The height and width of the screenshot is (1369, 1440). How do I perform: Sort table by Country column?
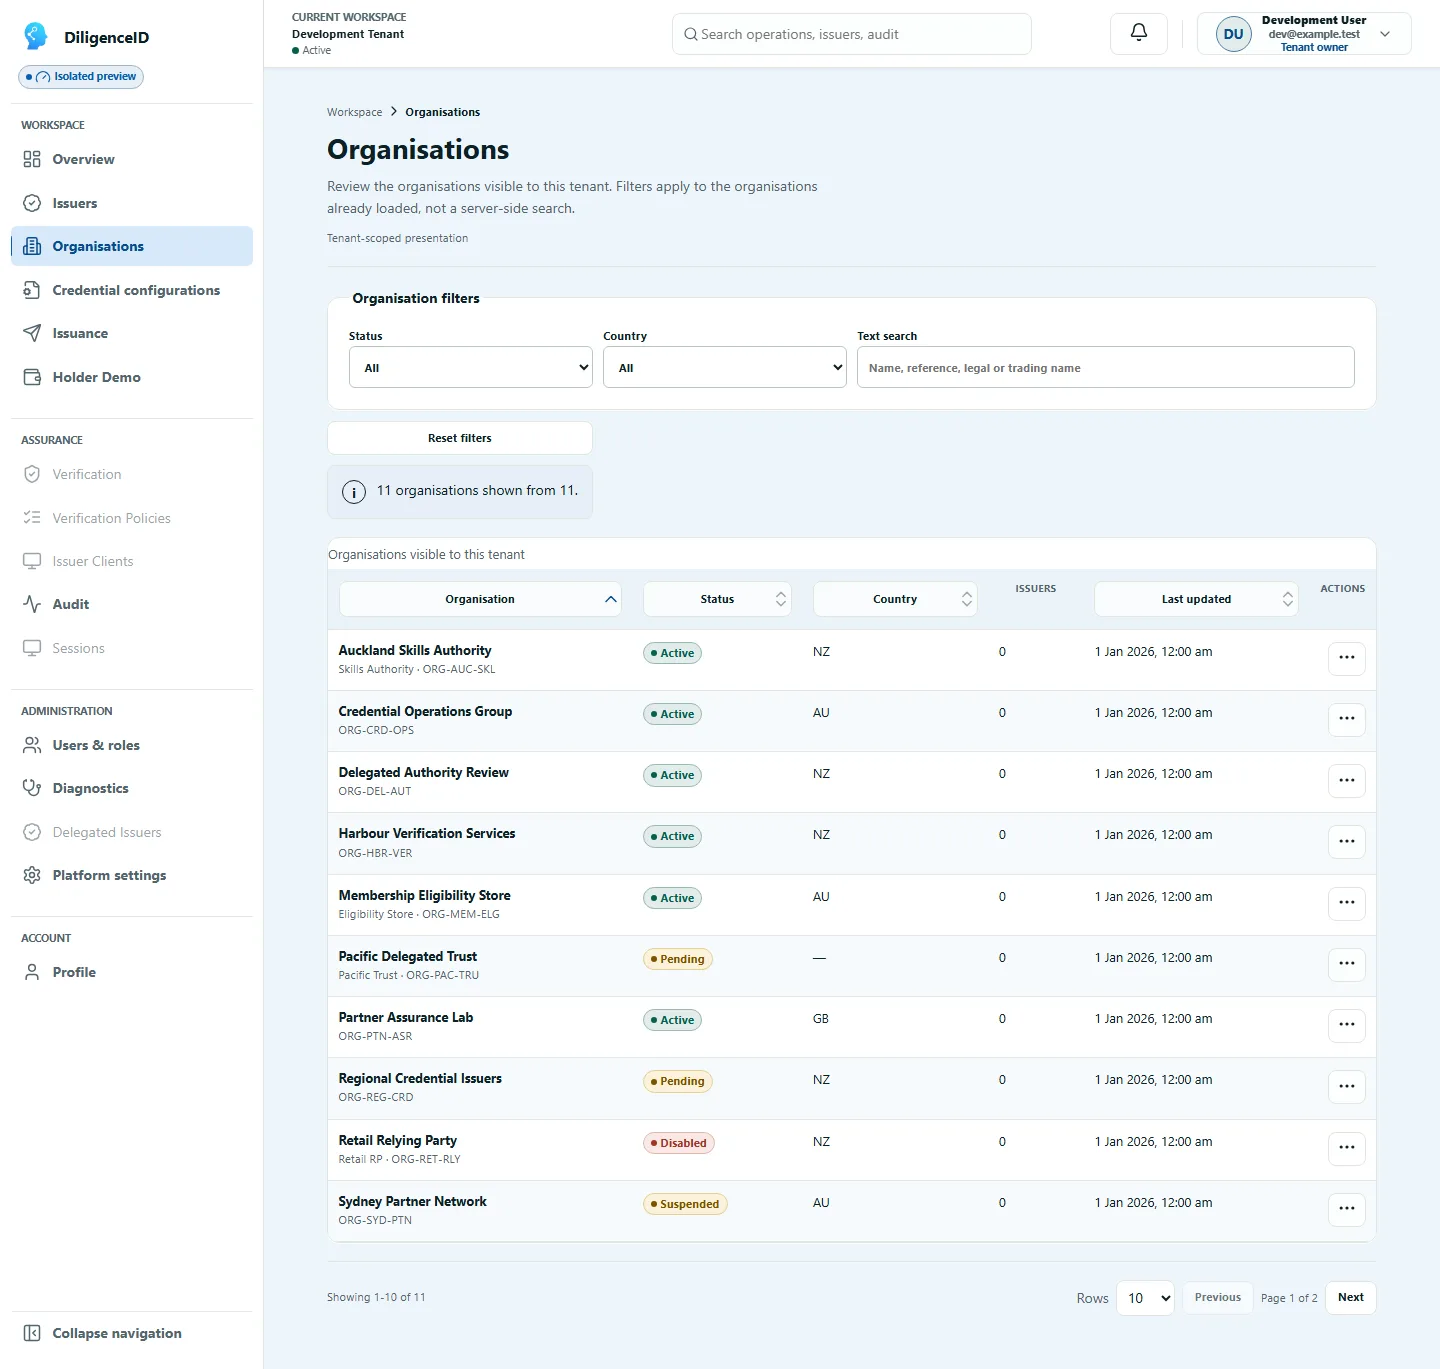(x=895, y=599)
